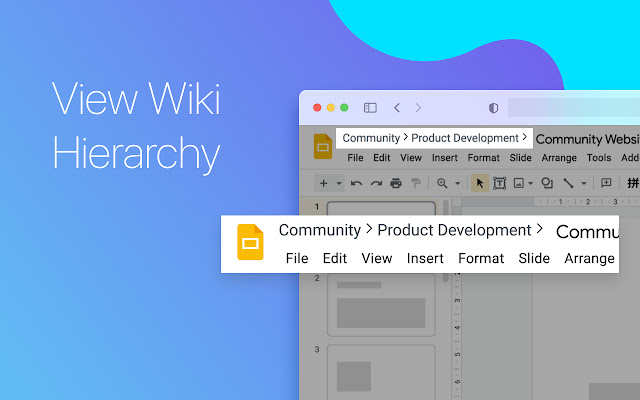
Task: Click Product Development breadcrumb in small browser header
Action: [x=465, y=138]
